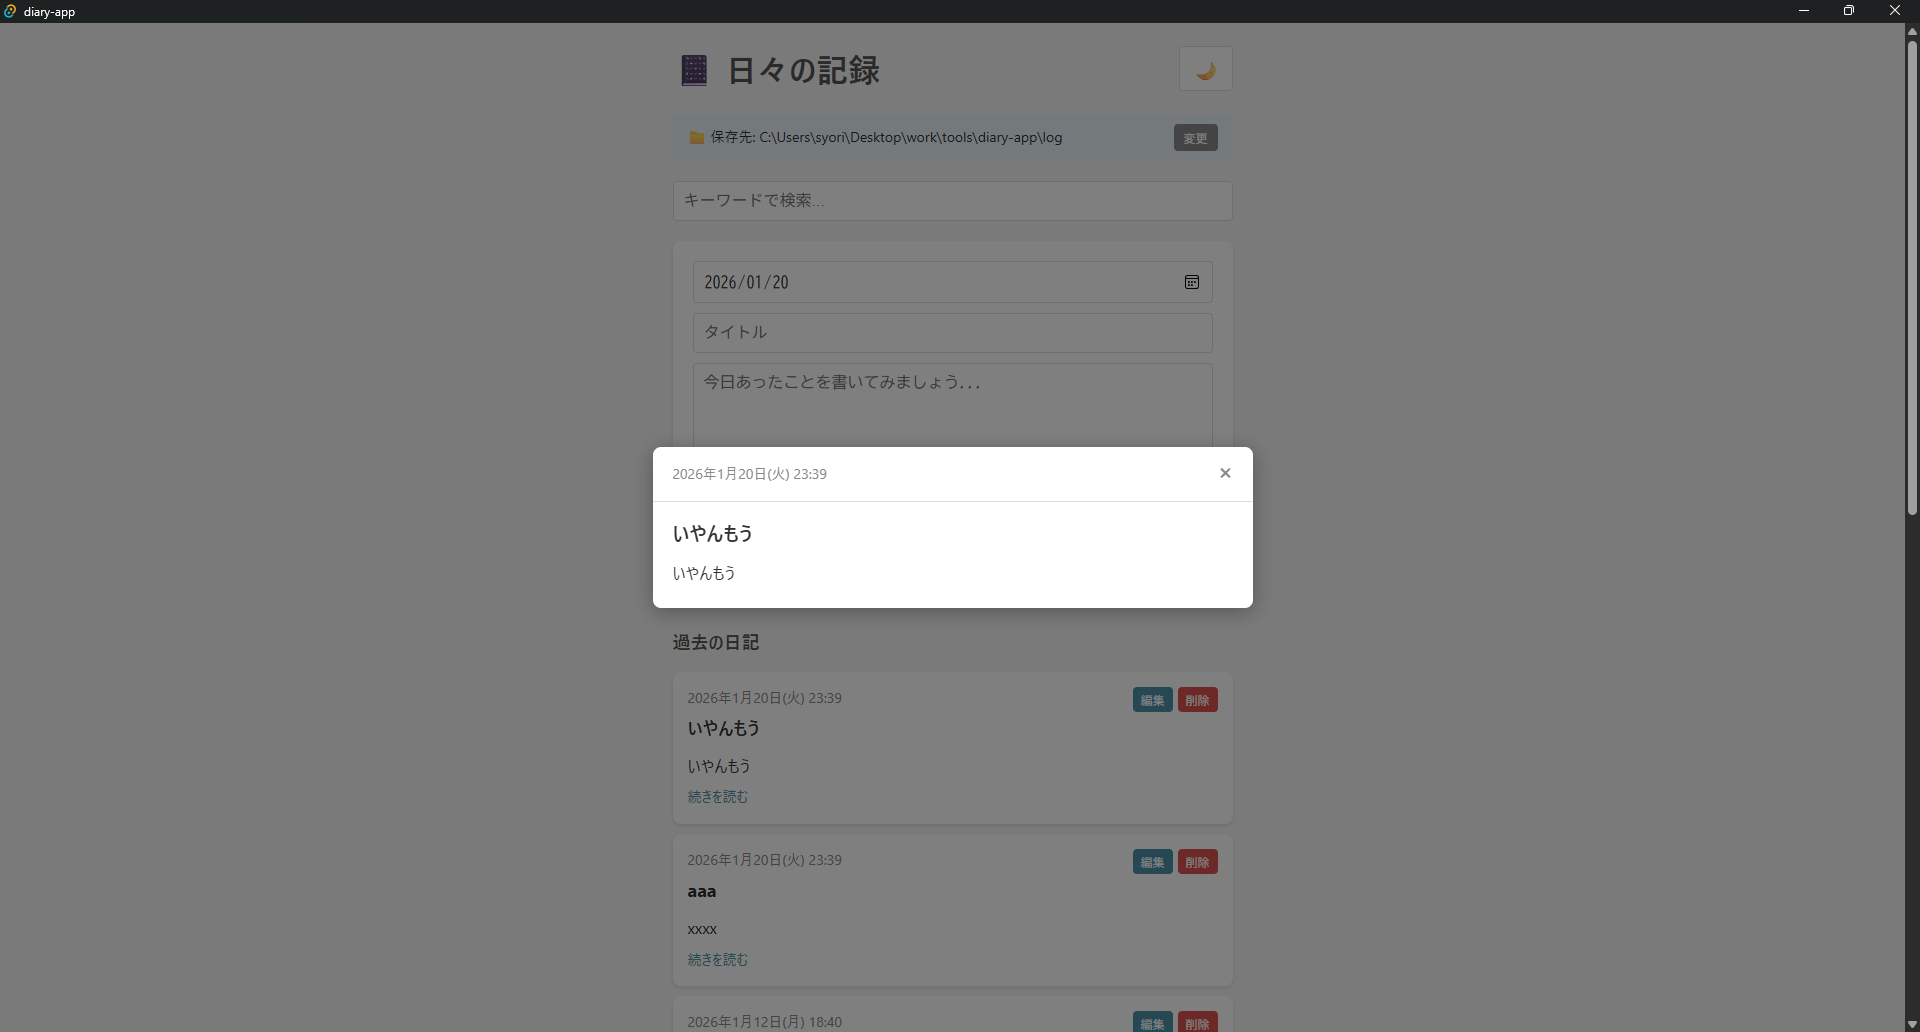Click 削除 on the いやんもう entry
This screenshot has height=1032, width=1920.
[x=1197, y=699]
